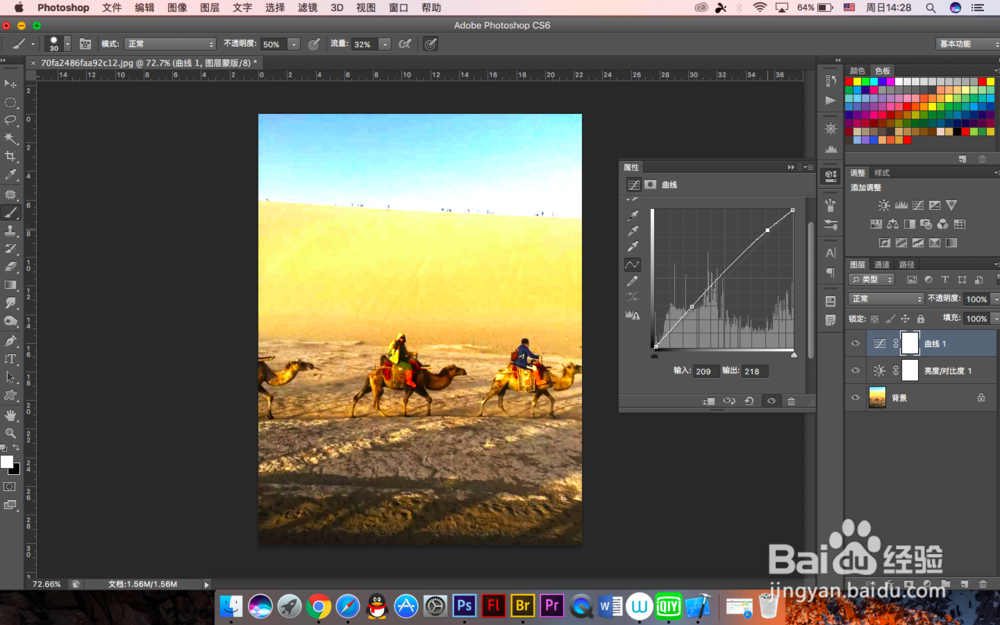Screen dimensions: 1000x625
Task: Open the tool preset picker arrow
Action: [33, 44]
